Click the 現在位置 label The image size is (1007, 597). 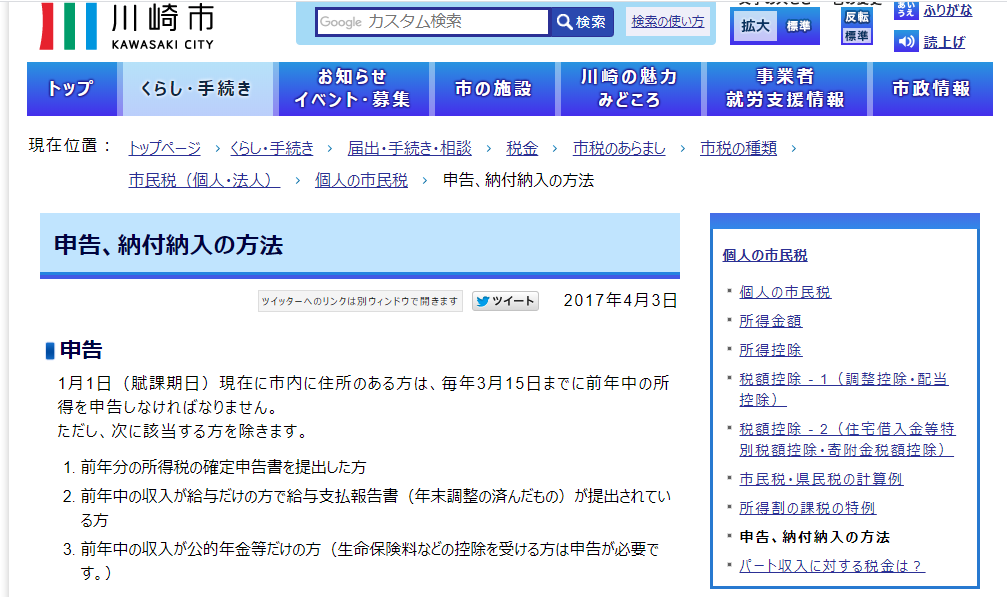(x=69, y=146)
